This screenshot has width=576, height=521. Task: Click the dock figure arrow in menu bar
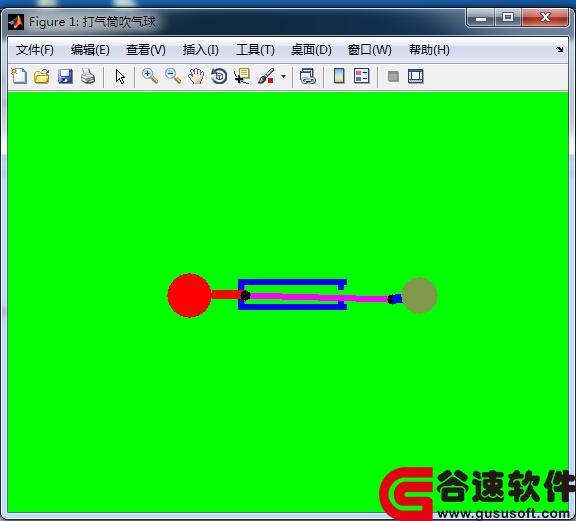559,49
